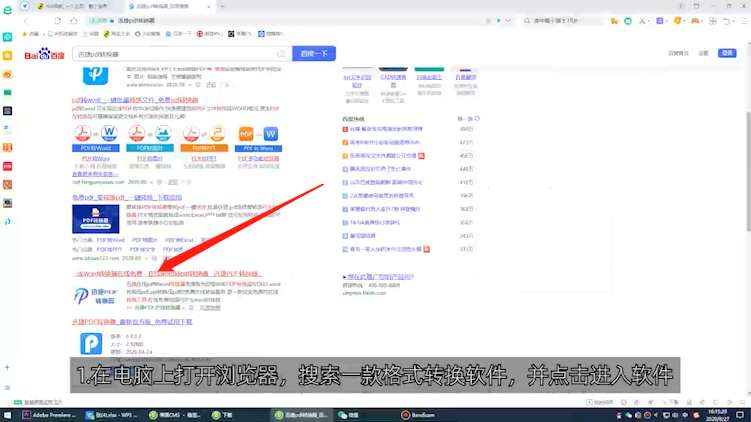Open WeChat from the taskbar
Viewport: 751px width, 422px height.
(348, 415)
